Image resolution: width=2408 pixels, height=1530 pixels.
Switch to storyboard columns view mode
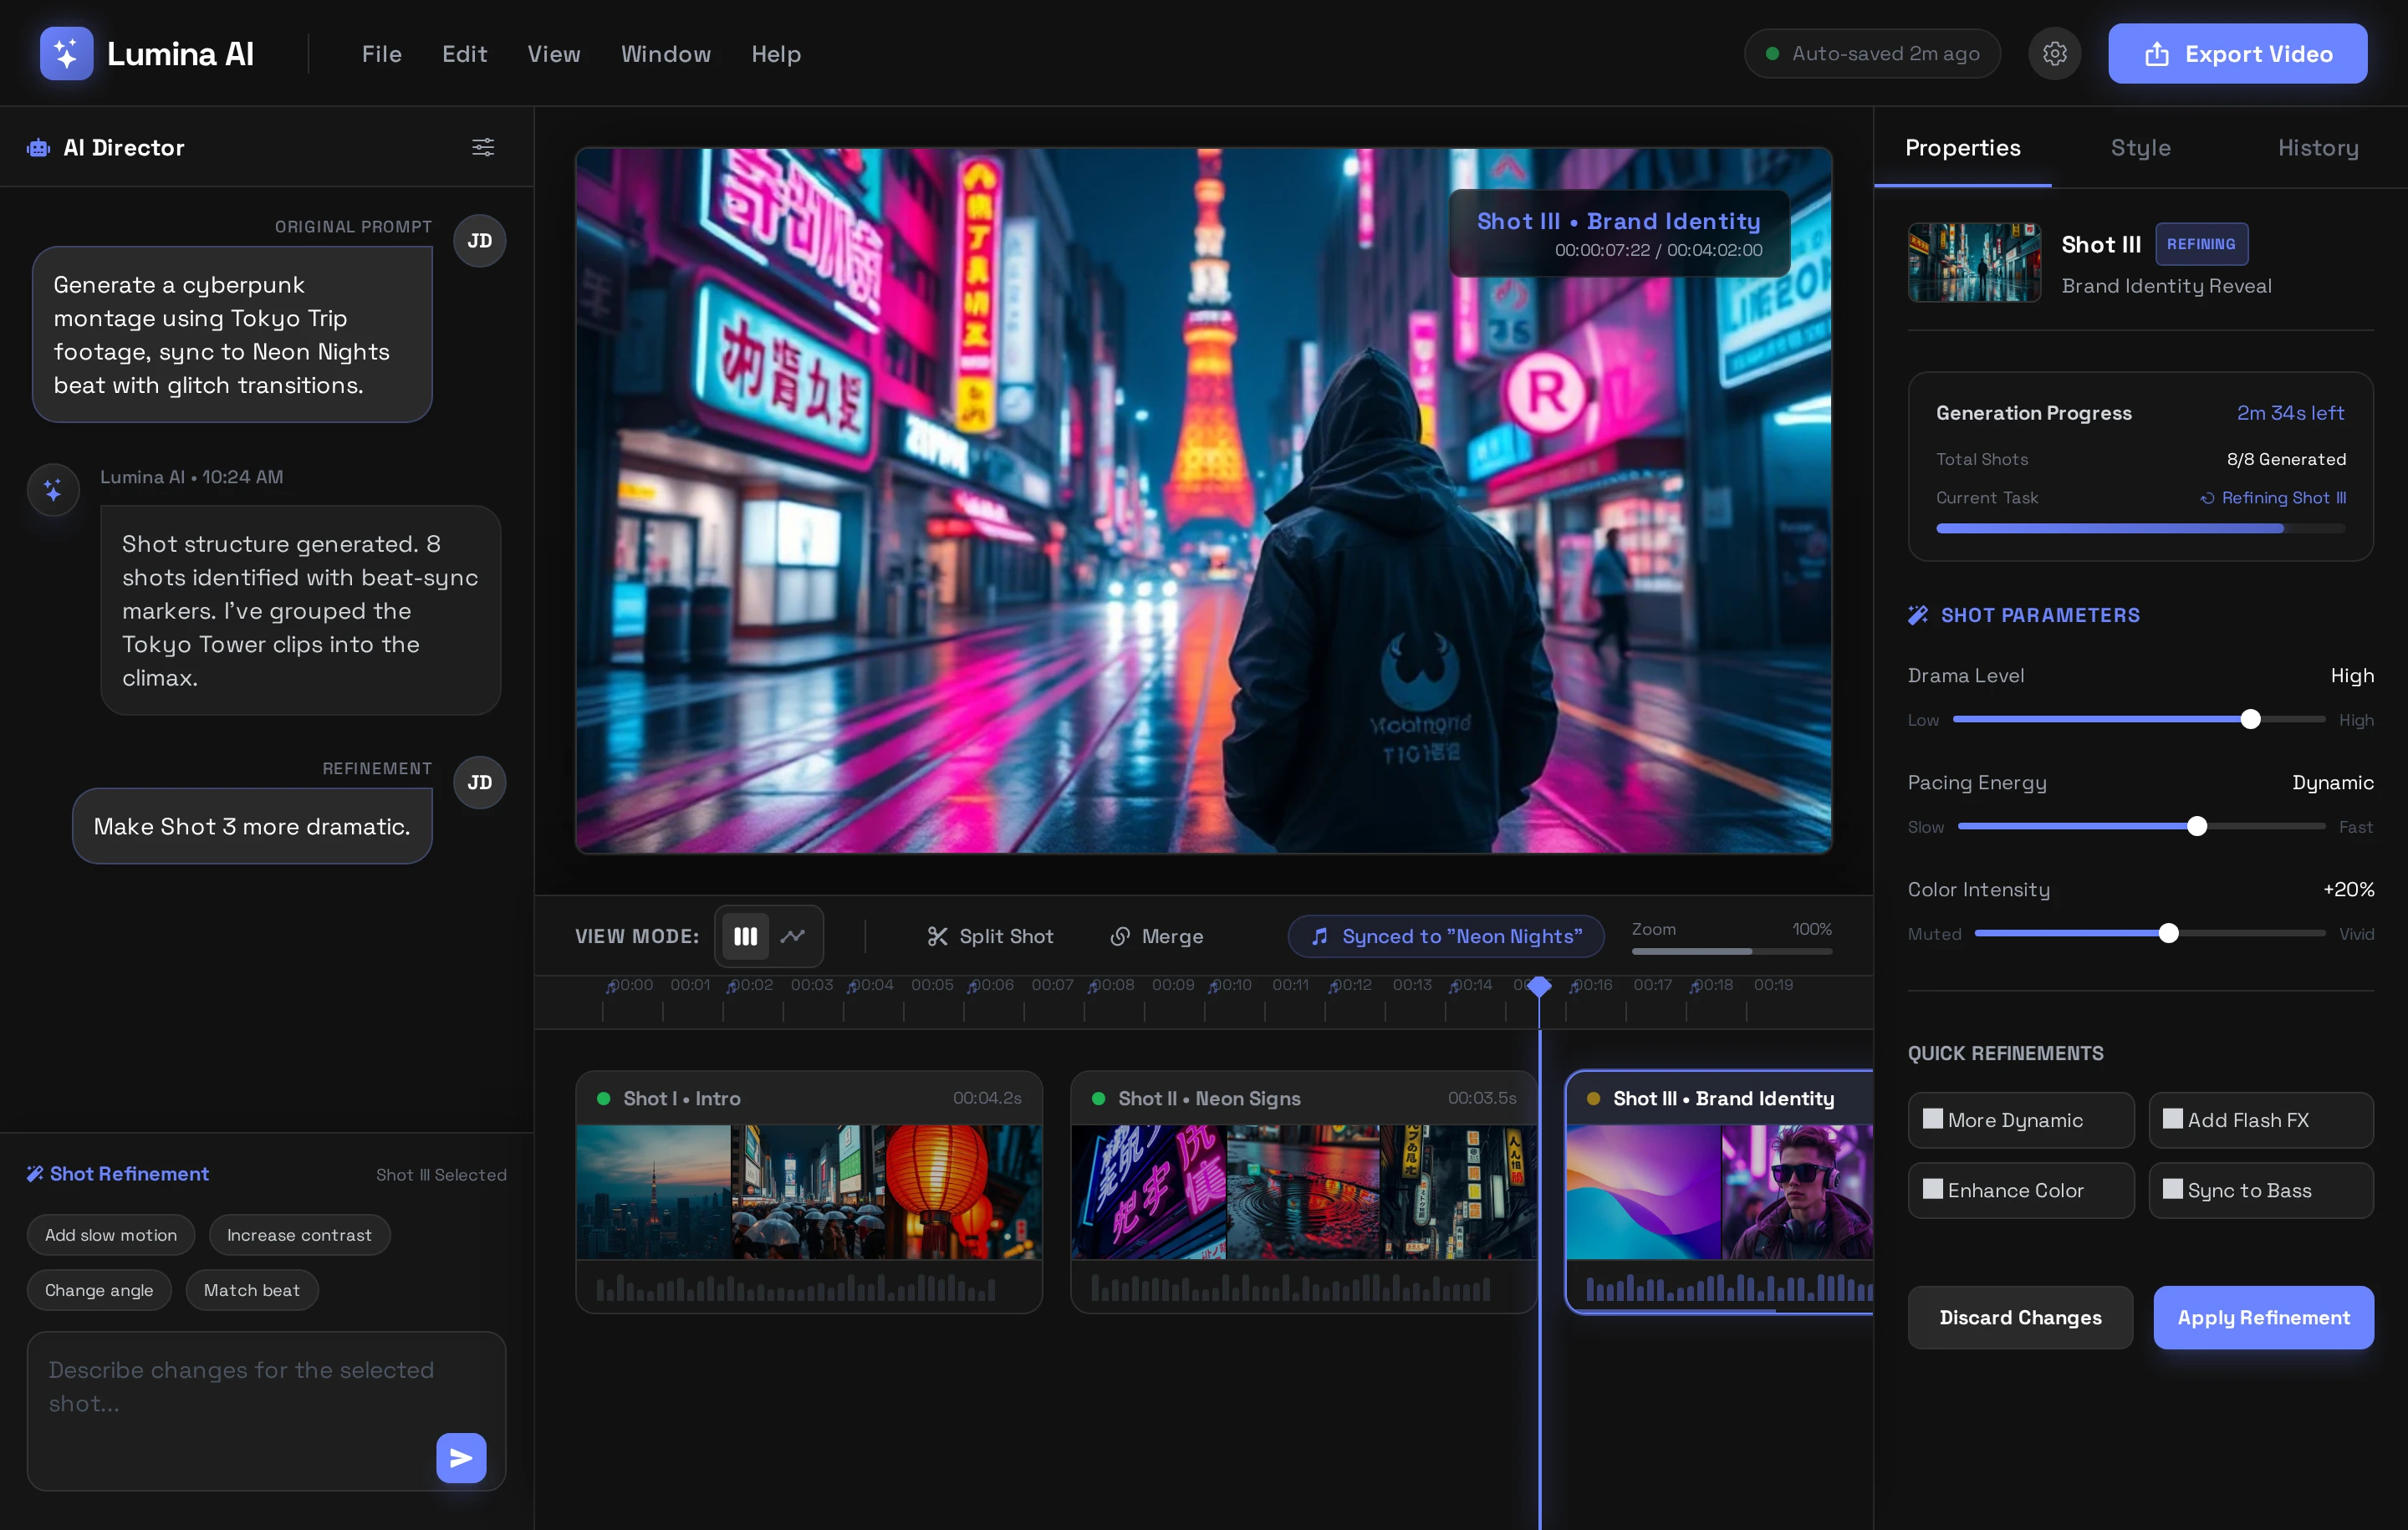tap(745, 936)
